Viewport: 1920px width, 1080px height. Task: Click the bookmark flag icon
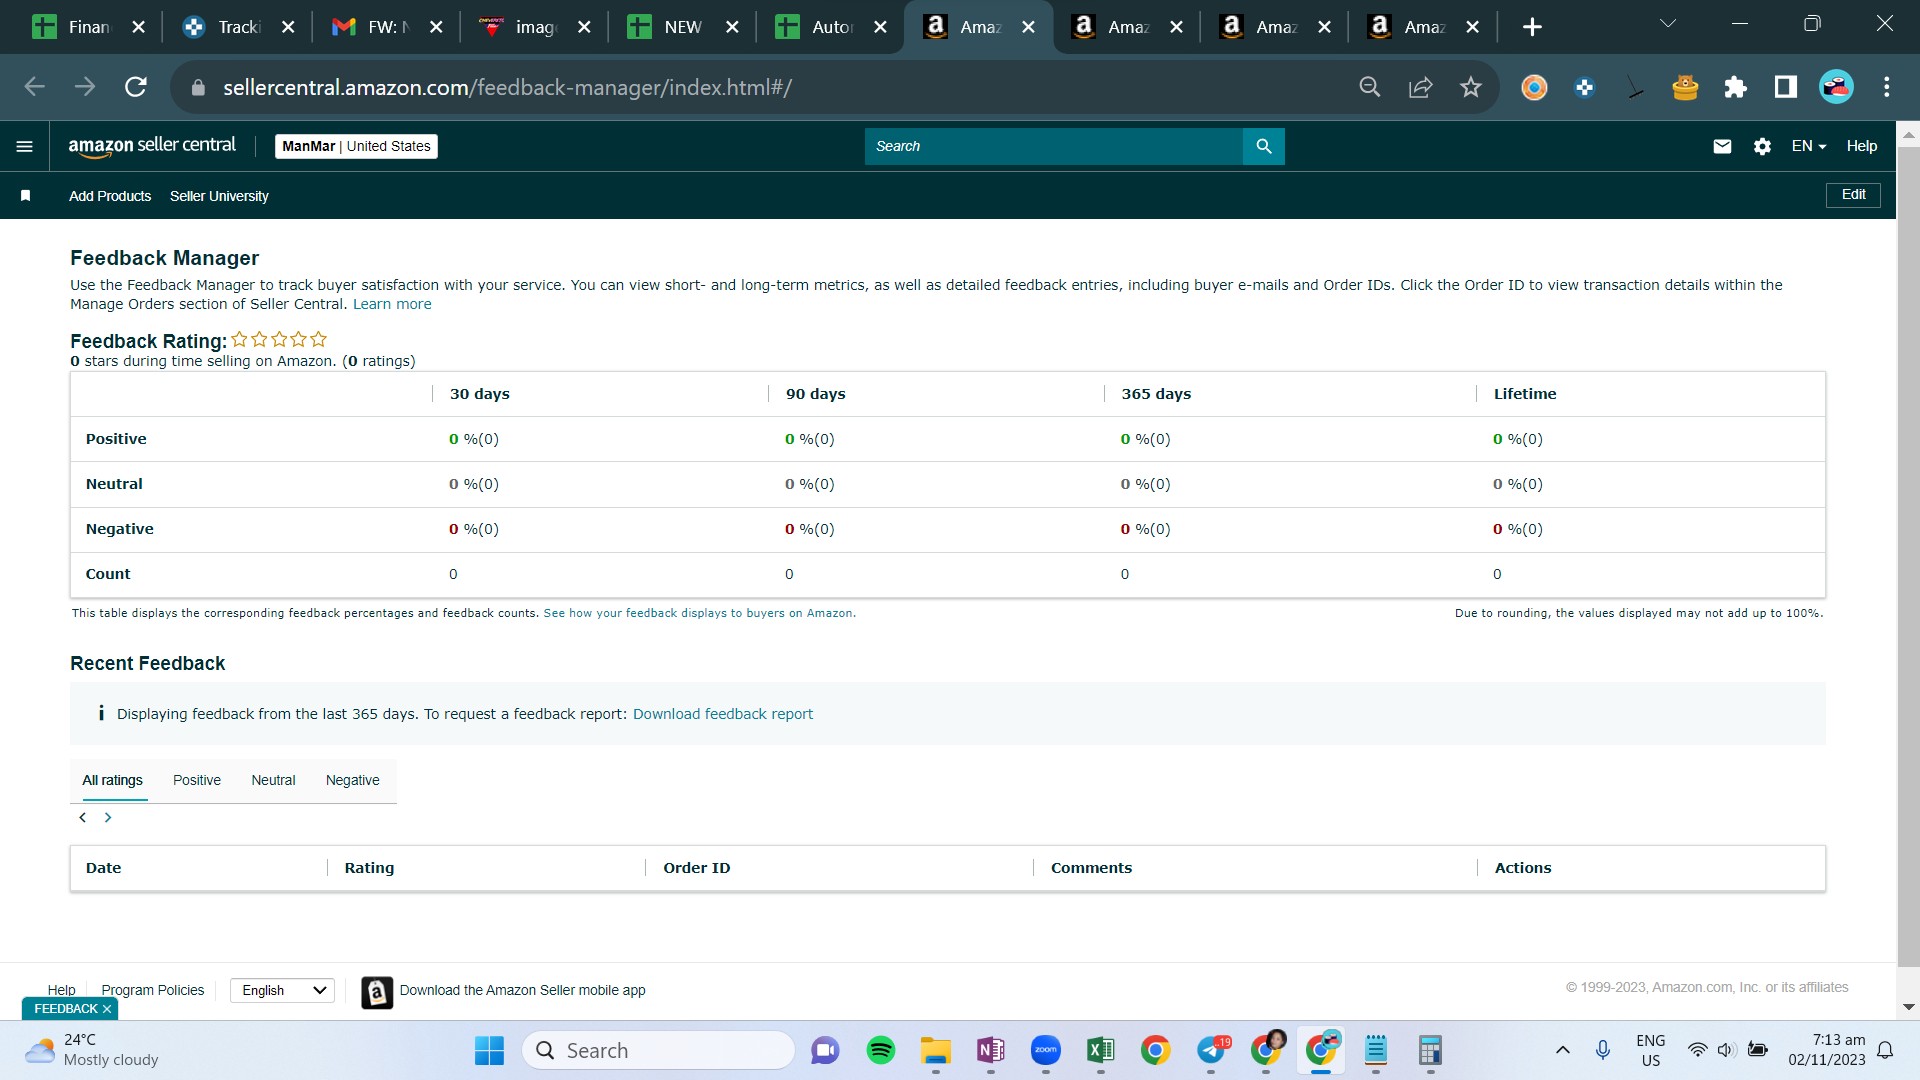[26, 196]
